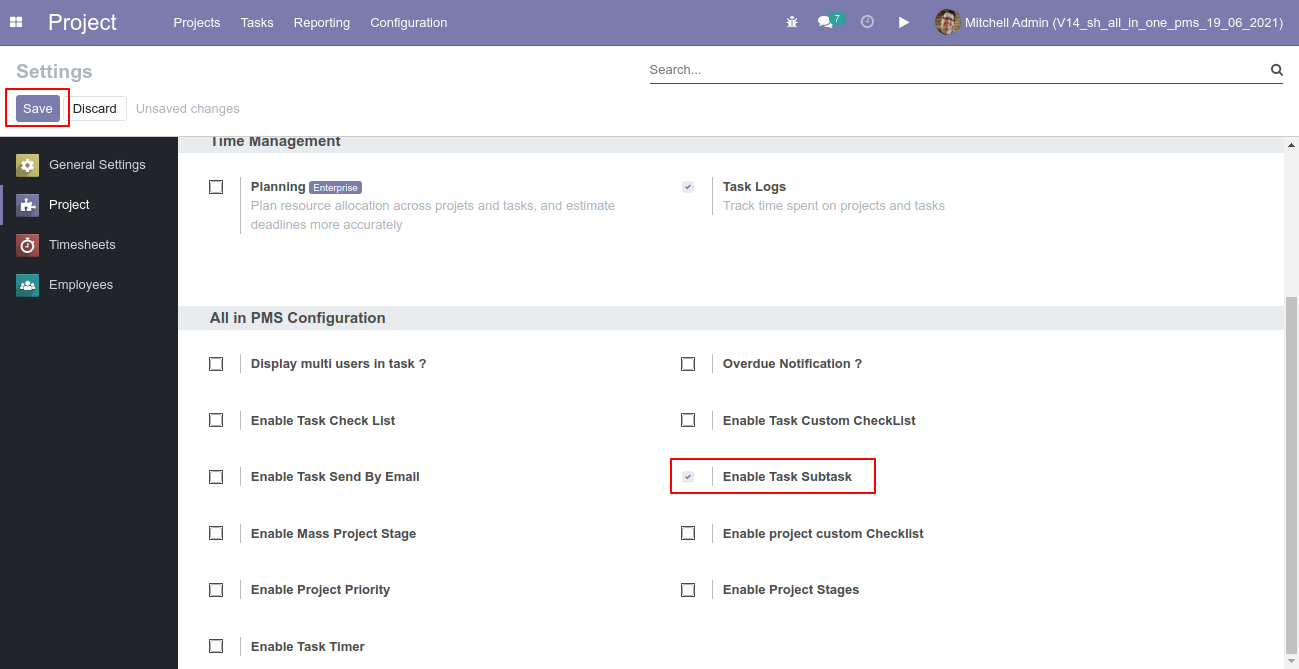
Task: Open General Settings tab label
Action: (x=97, y=165)
